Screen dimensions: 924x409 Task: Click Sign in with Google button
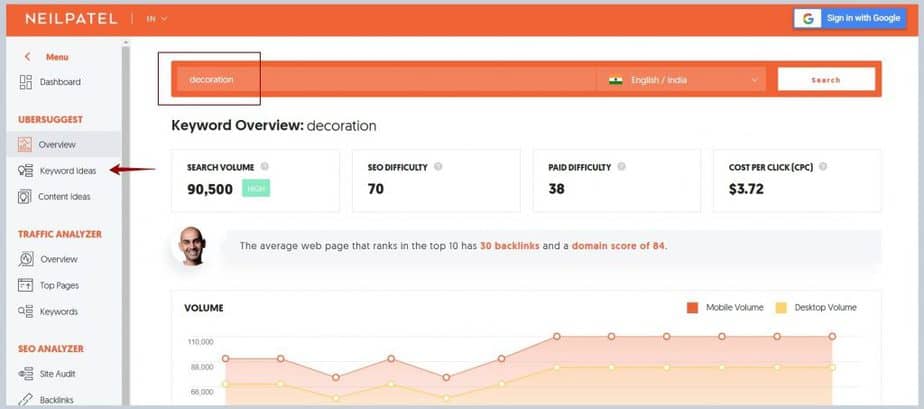[850, 18]
